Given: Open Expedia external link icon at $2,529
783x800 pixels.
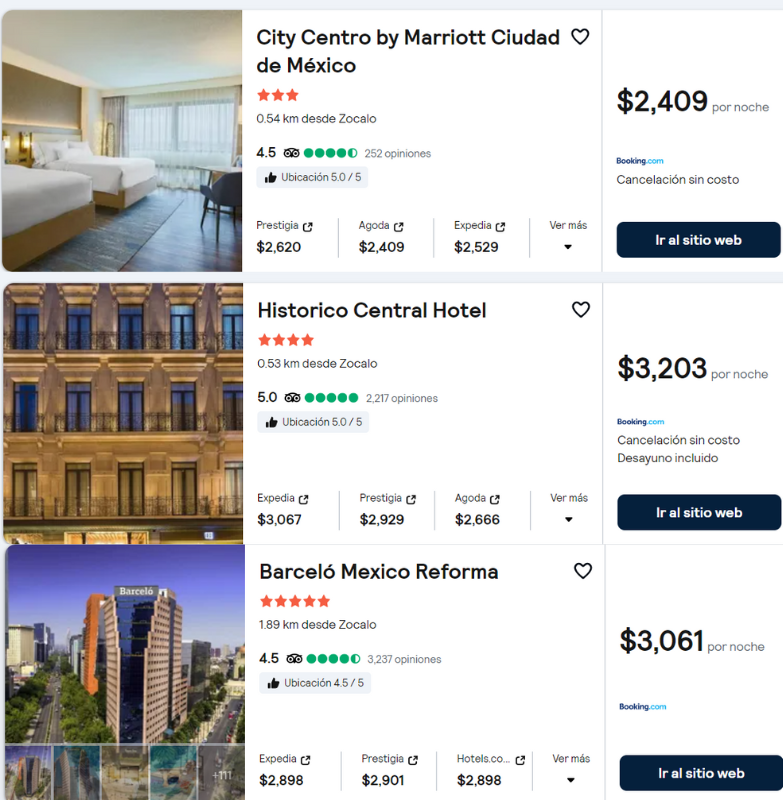Looking at the screenshot, I should pos(500,227).
